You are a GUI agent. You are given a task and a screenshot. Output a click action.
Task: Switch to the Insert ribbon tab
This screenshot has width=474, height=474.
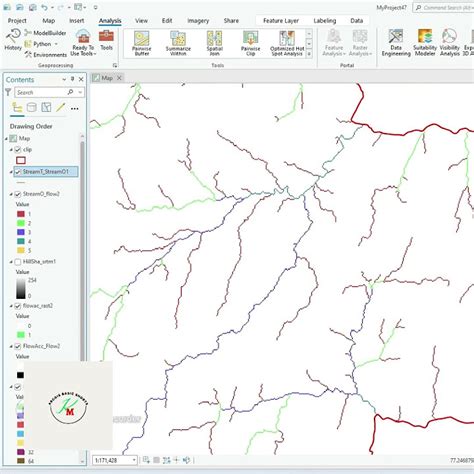pyautogui.click(x=77, y=21)
